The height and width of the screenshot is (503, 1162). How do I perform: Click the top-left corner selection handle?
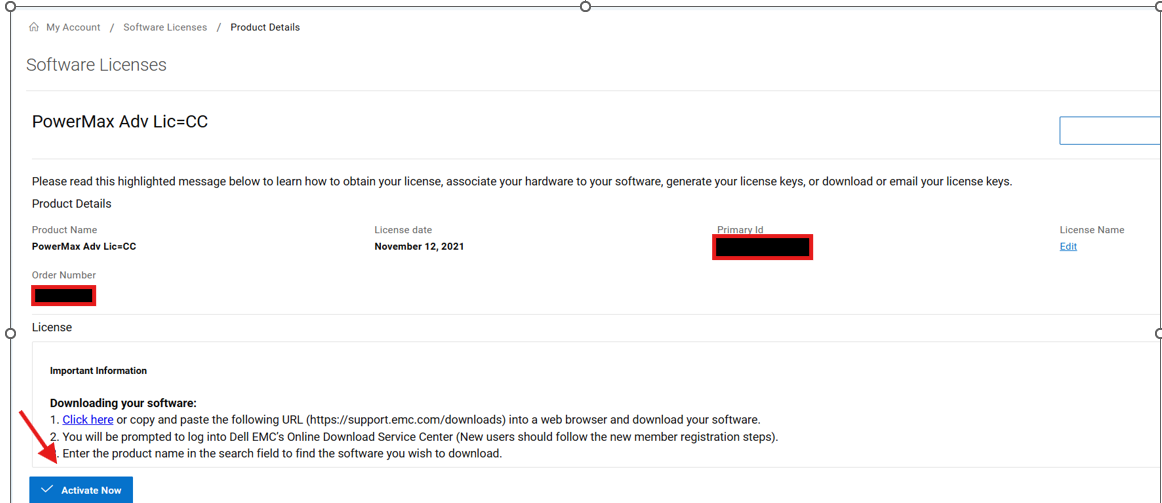pyautogui.click(x=11, y=6)
